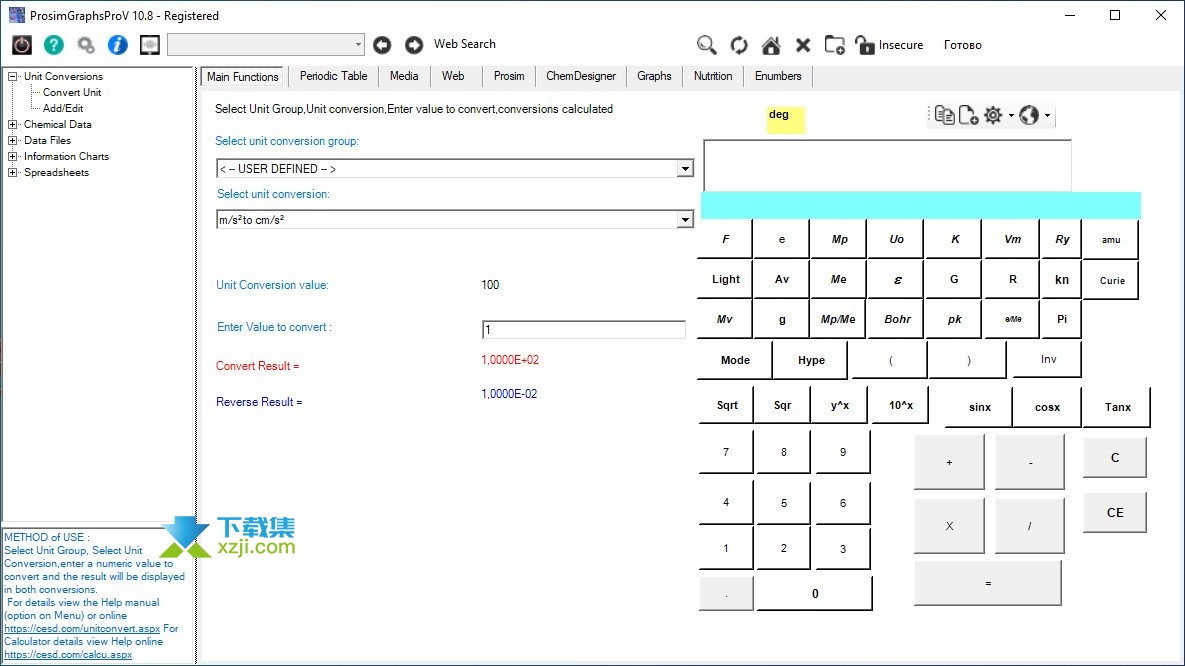Click the Enter Value to convert field
The width and height of the screenshot is (1185, 666).
583,330
